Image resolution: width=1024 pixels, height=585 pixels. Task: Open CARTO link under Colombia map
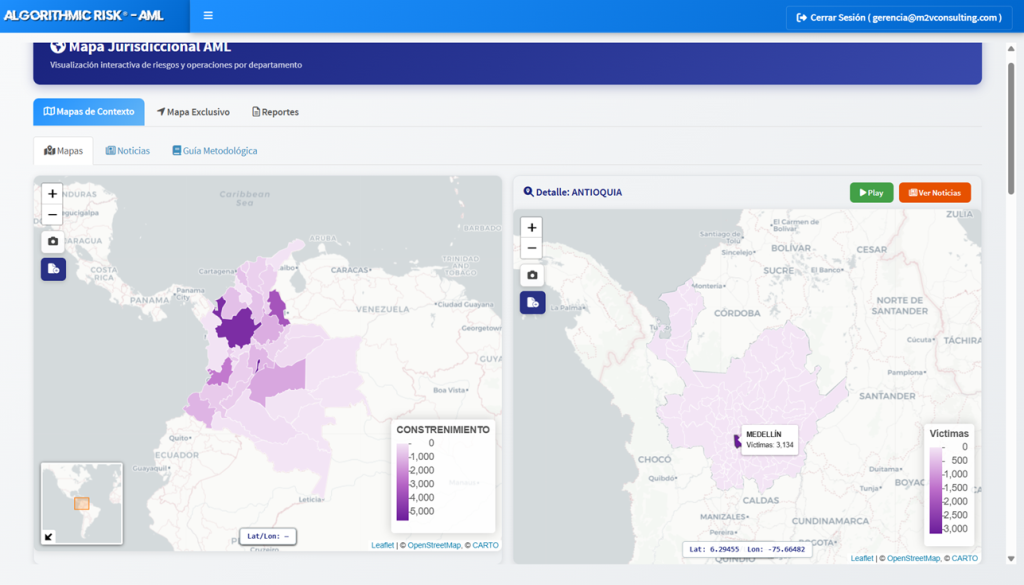pos(485,545)
